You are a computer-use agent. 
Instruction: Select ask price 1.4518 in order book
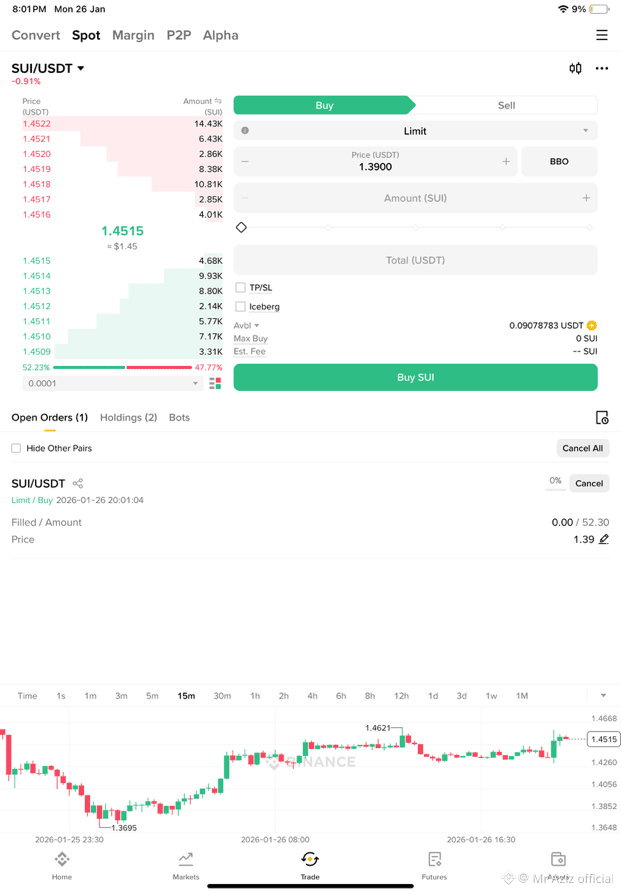[x=36, y=184]
